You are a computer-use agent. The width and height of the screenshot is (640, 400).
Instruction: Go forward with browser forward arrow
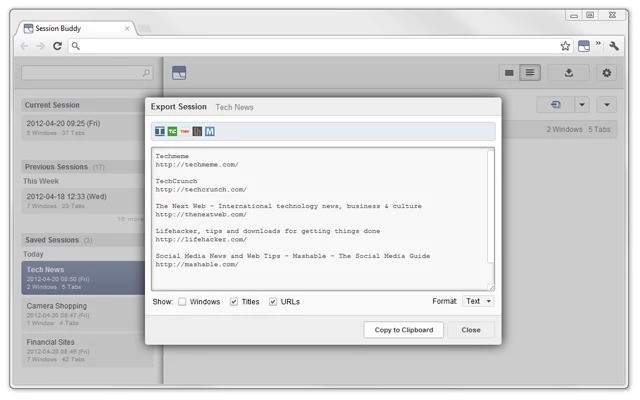(40, 46)
